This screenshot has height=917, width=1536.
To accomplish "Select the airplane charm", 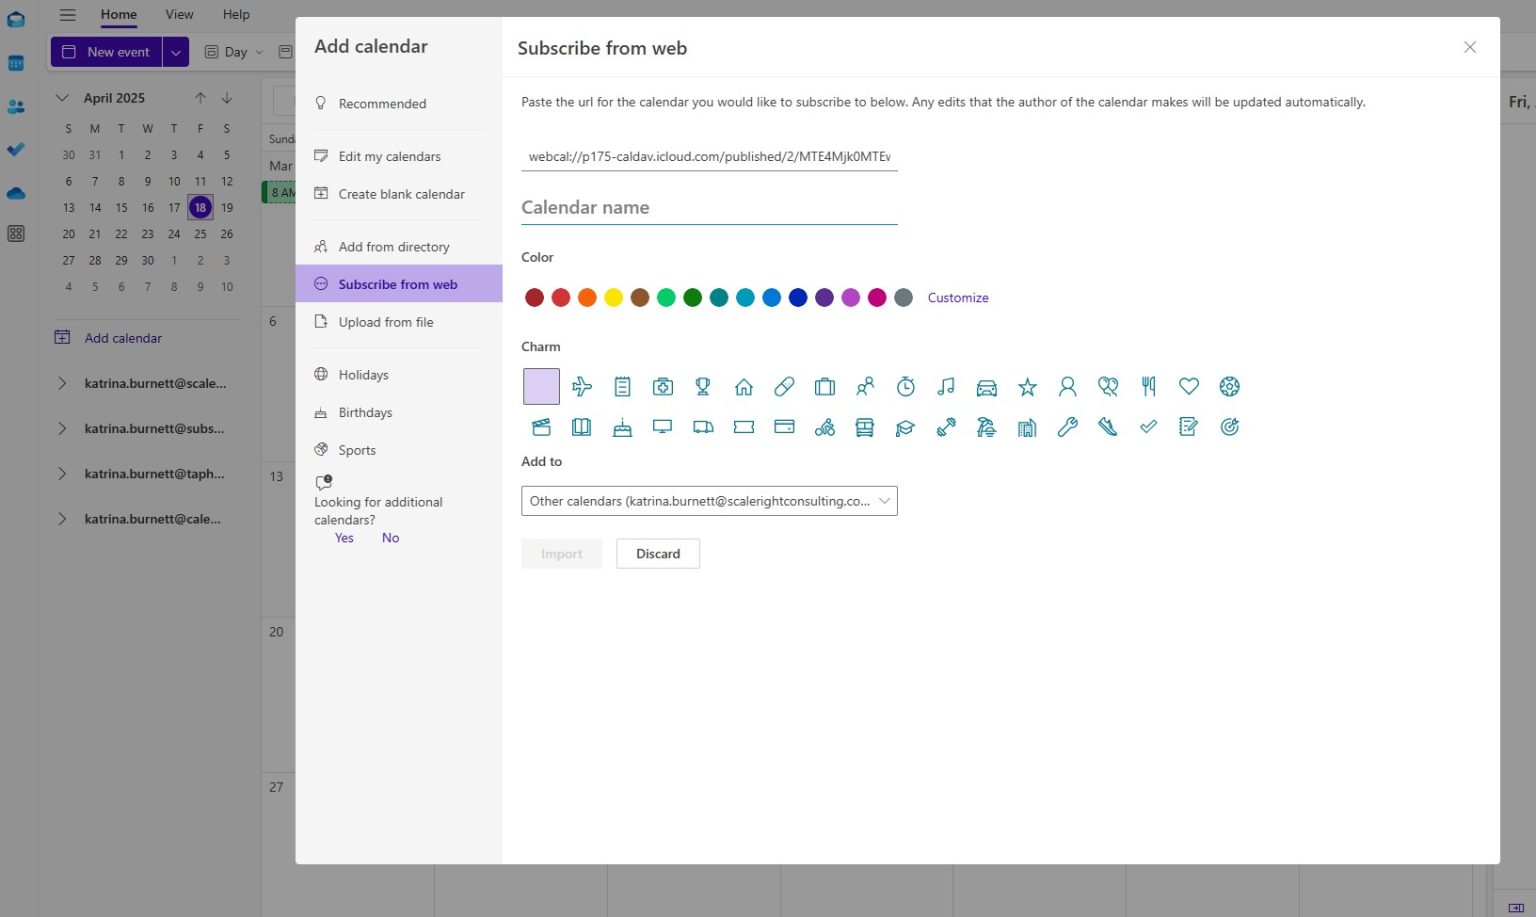I will coord(582,386).
